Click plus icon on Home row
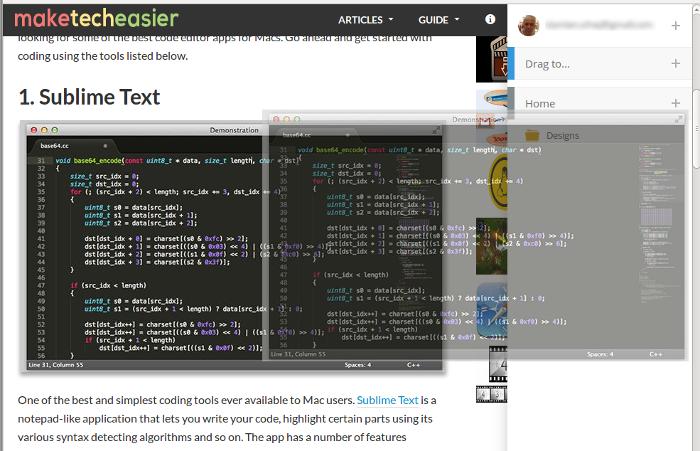The image size is (700, 451). click(675, 103)
